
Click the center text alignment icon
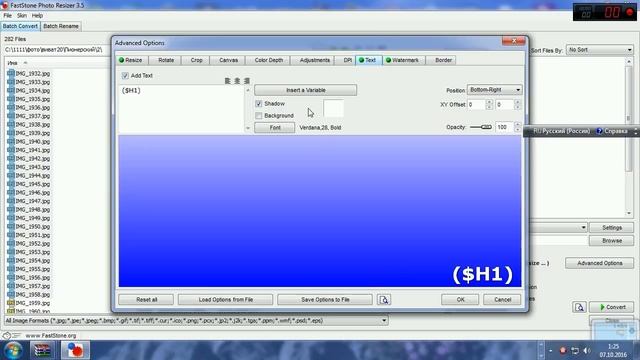click(237, 81)
